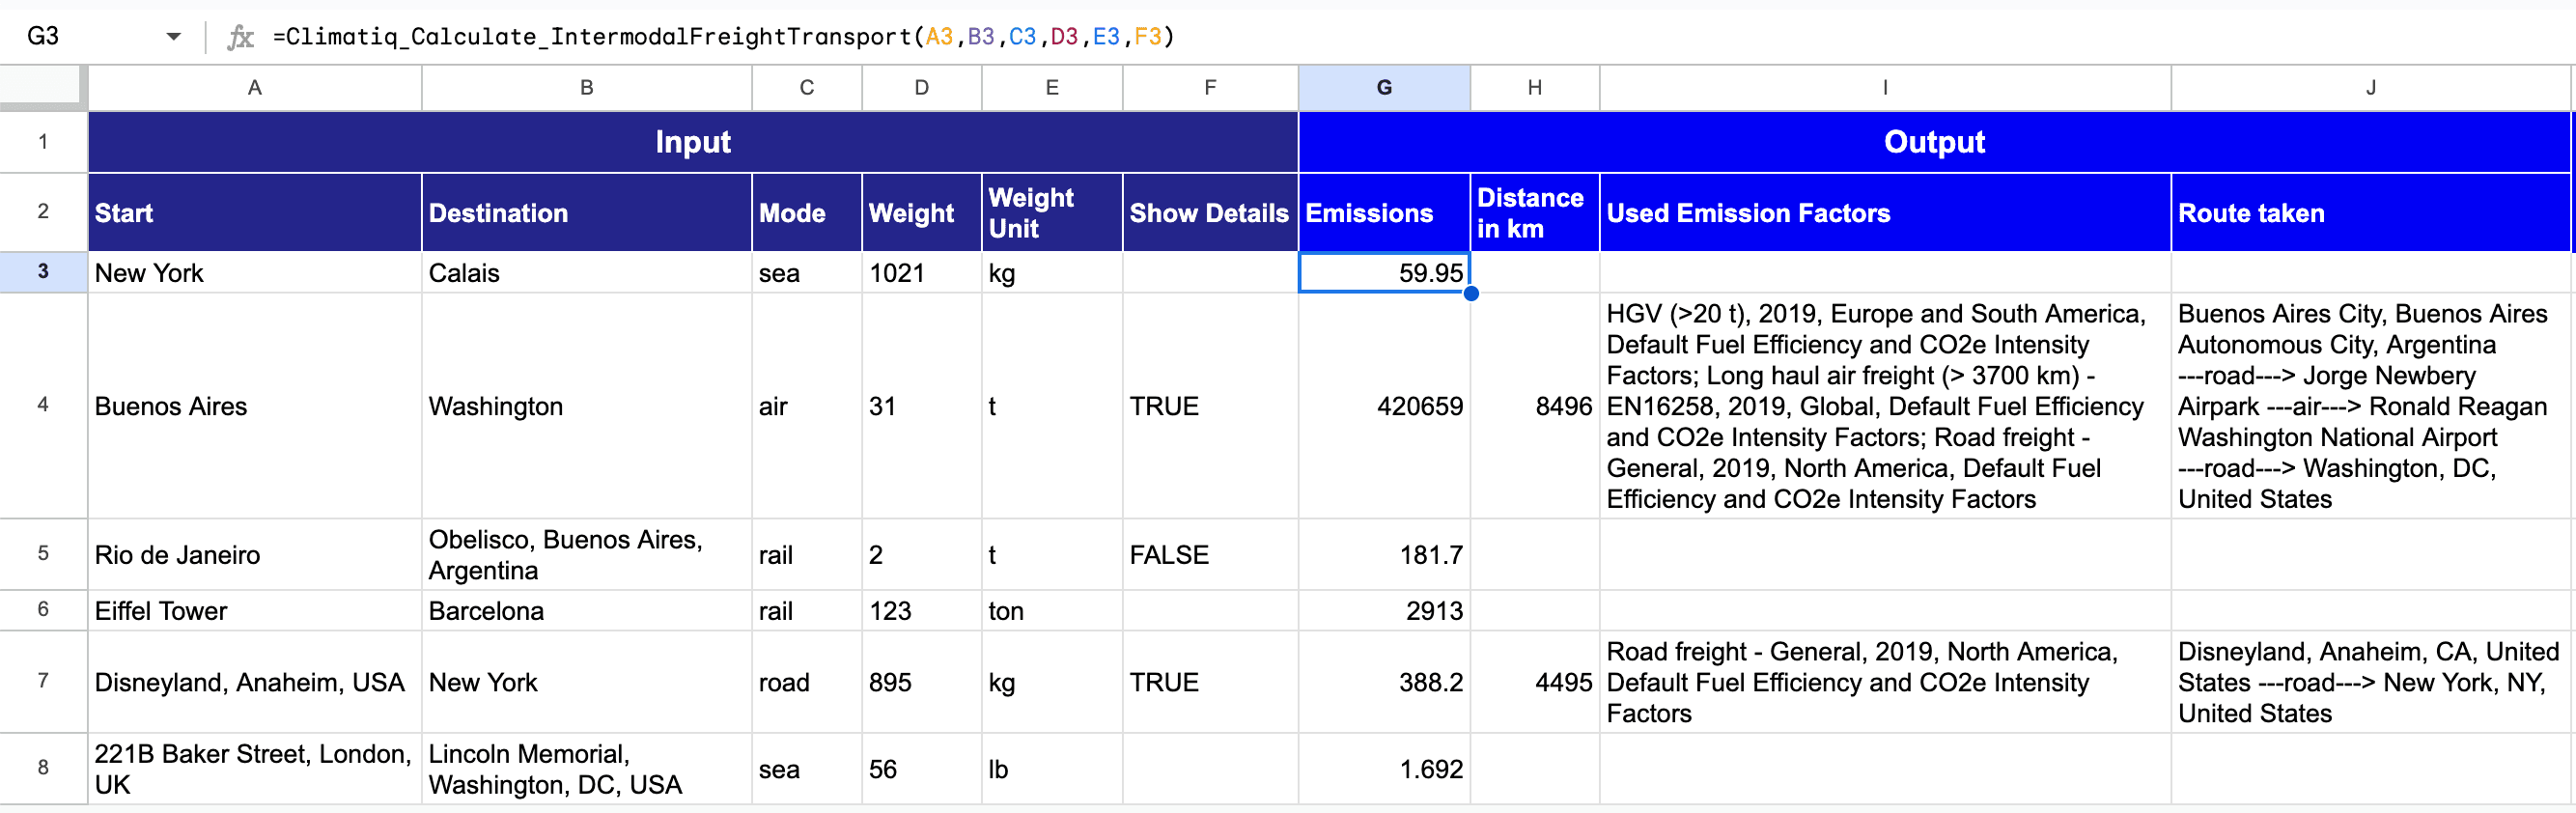Select row 4 header
Image resolution: width=2576 pixels, height=813 pixels.
[43, 406]
